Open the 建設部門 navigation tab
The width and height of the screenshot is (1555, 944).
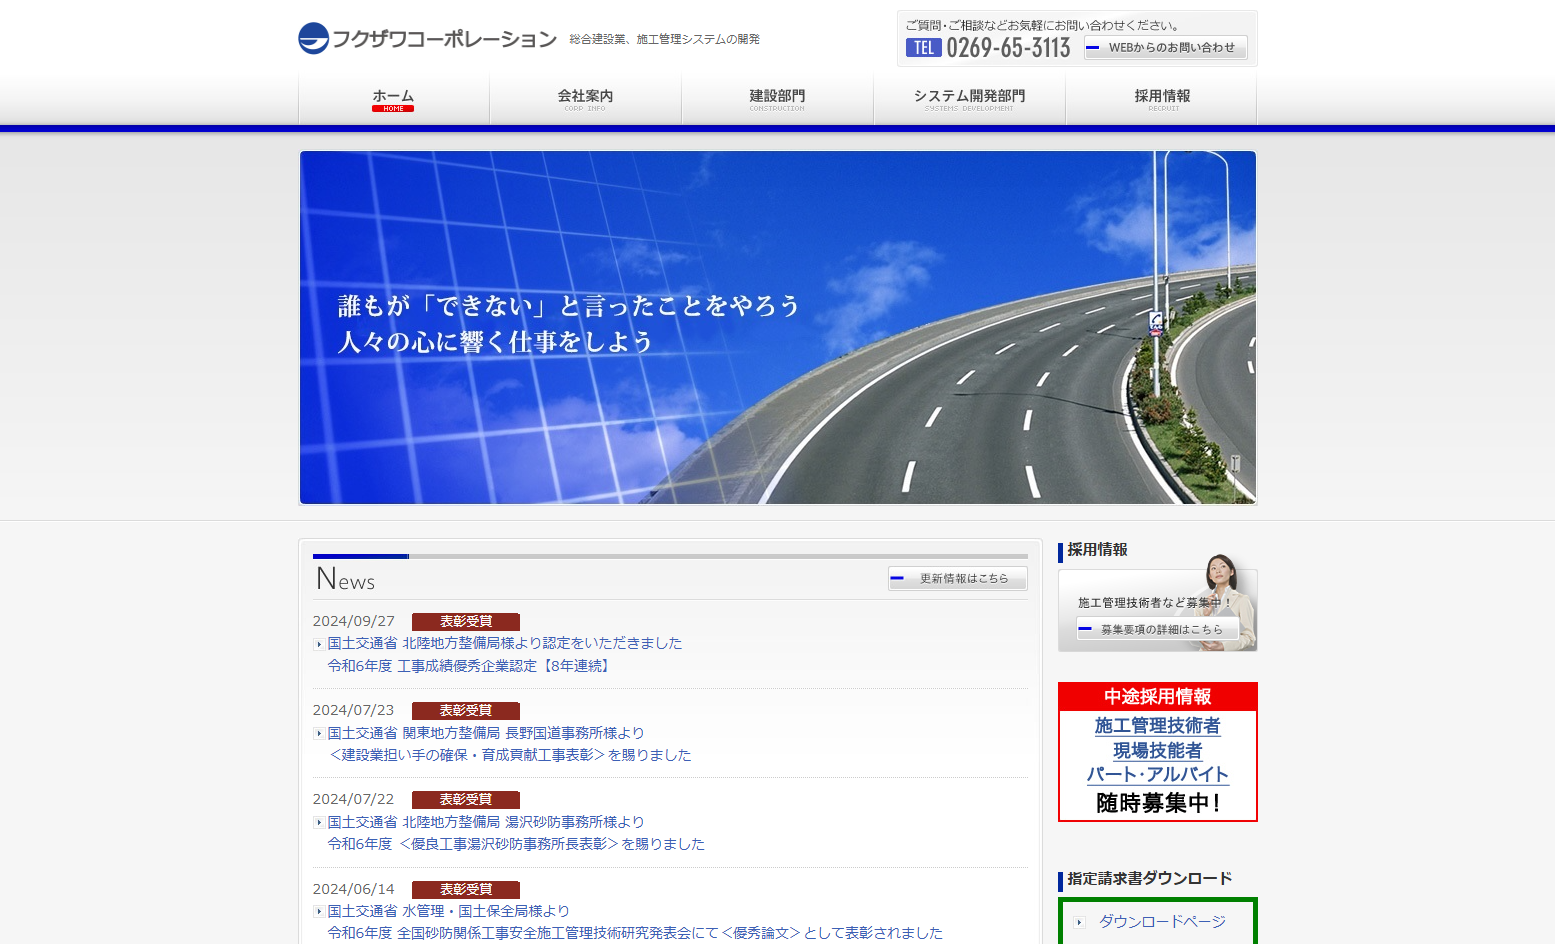[x=777, y=99]
